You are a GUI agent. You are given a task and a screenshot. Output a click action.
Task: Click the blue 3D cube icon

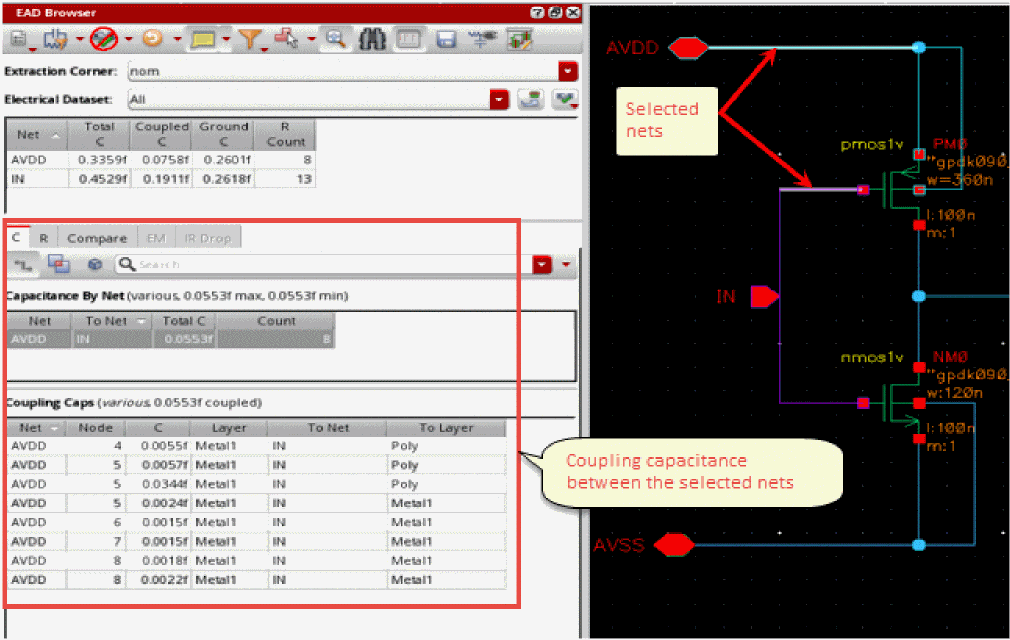[95, 265]
